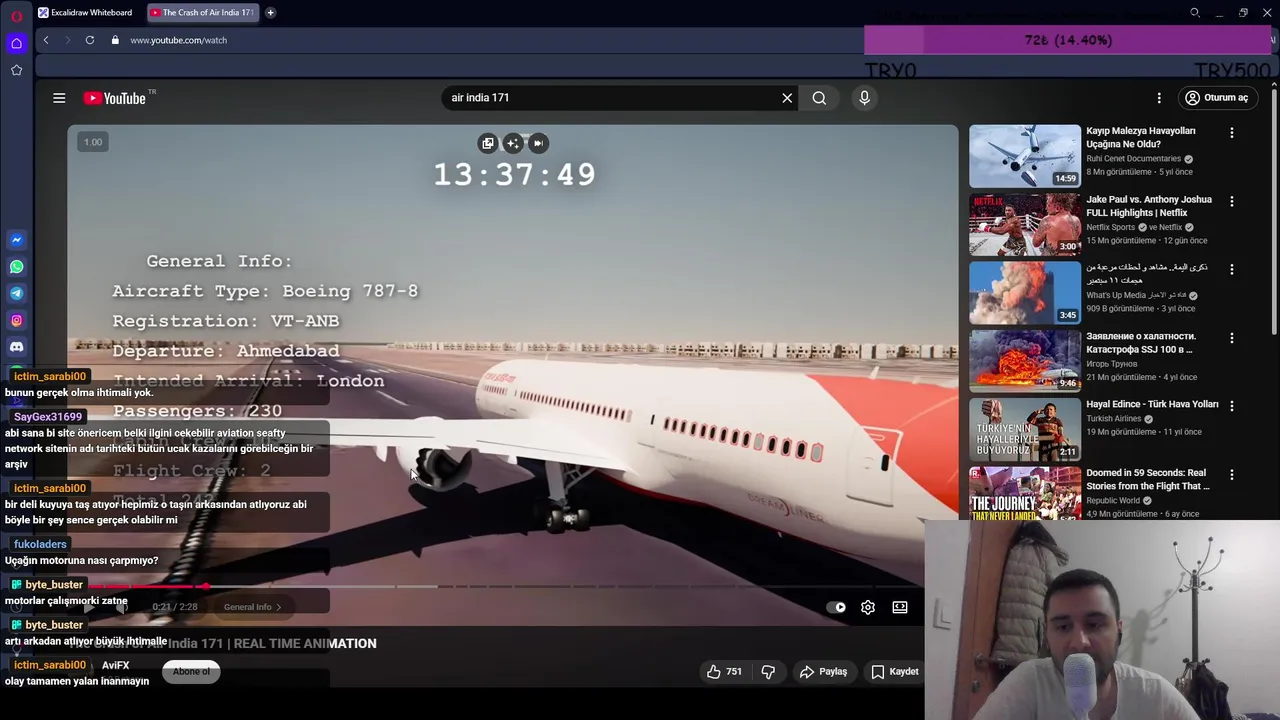
Task: Open YouTube settings three-dot menu
Action: 1159,98
